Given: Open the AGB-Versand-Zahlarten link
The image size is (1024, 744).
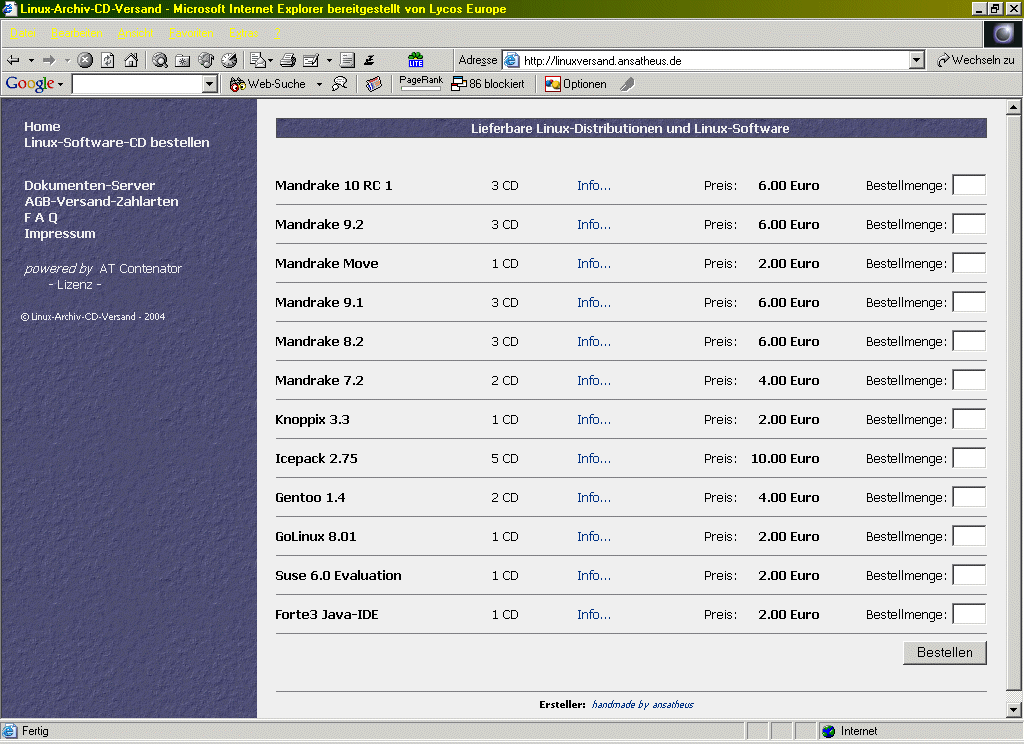Looking at the screenshot, I should (101, 201).
